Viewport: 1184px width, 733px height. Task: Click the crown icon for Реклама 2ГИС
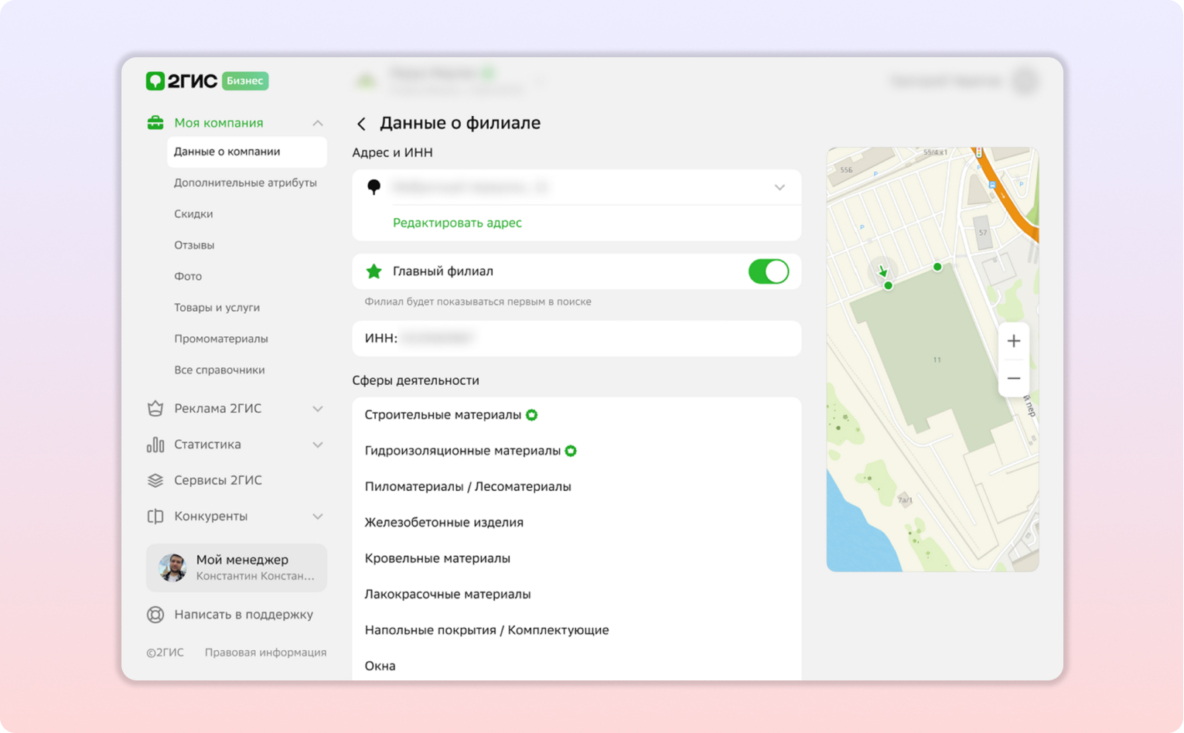155,408
